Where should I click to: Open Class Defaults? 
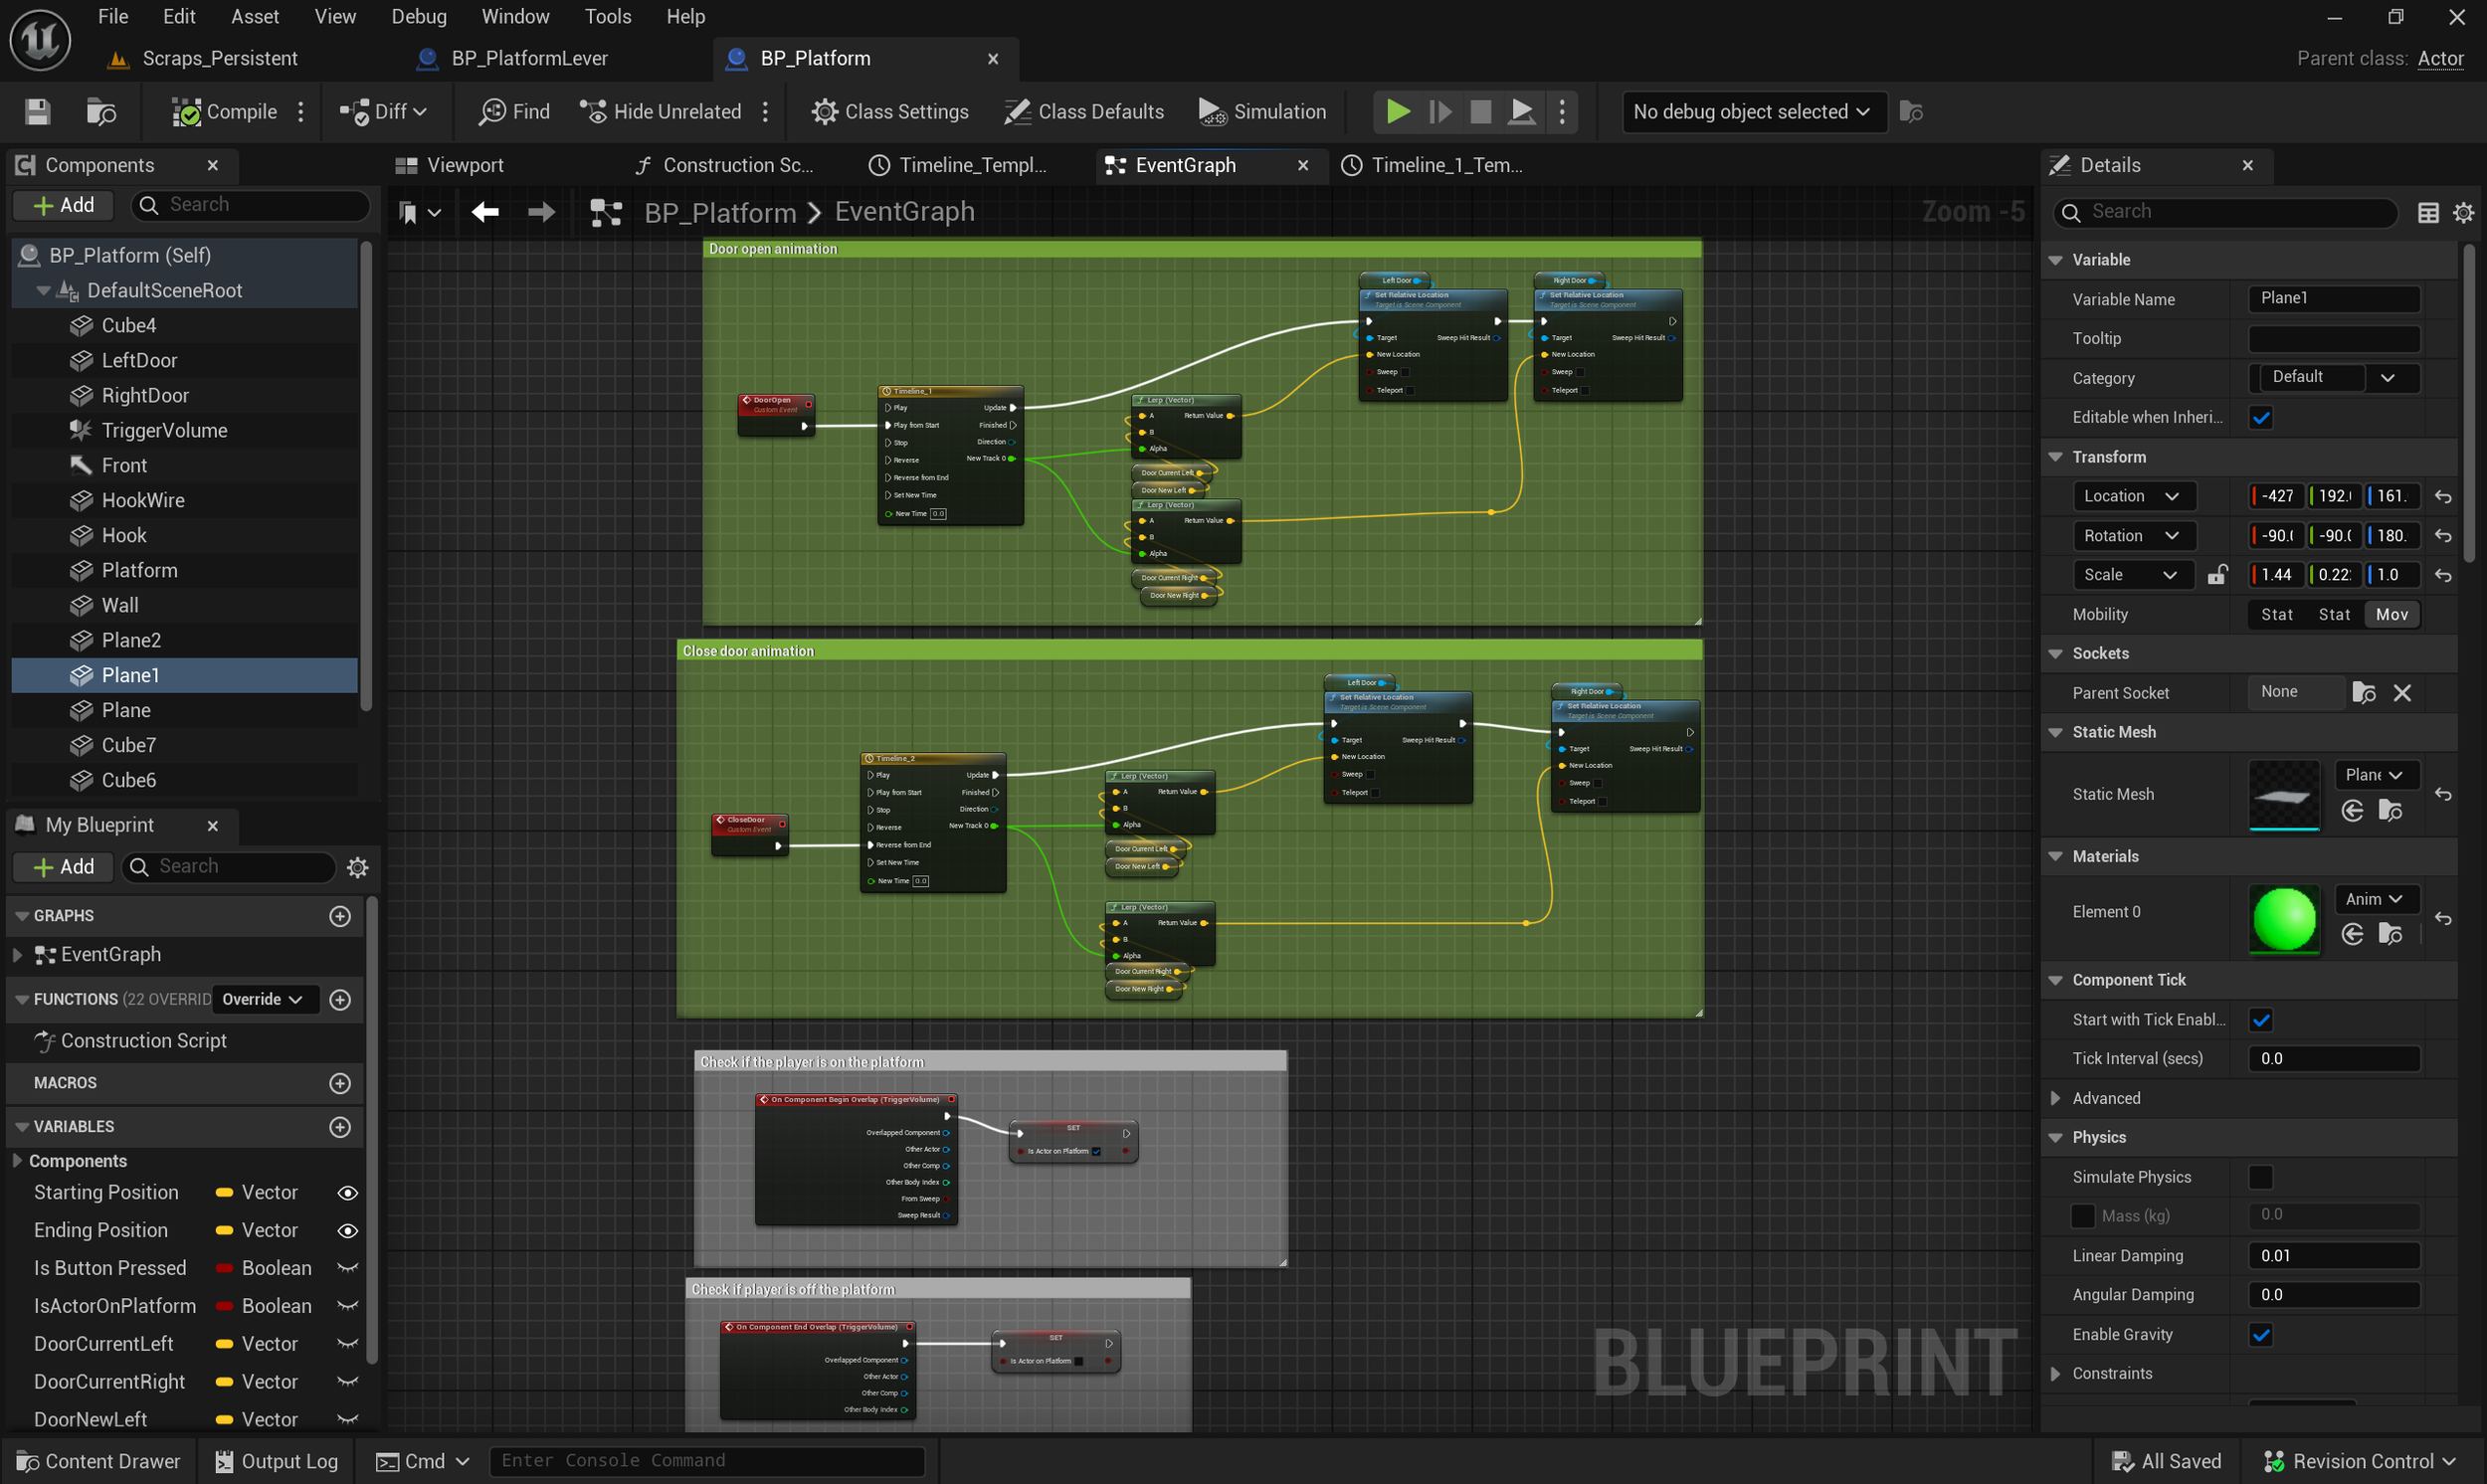pyautogui.click(x=1084, y=112)
